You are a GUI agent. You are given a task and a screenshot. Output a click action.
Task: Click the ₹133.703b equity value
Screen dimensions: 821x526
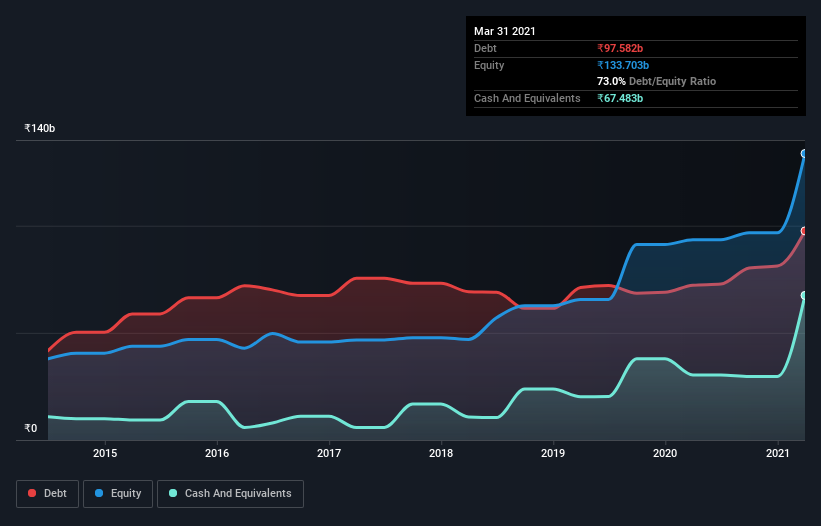[x=623, y=65]
